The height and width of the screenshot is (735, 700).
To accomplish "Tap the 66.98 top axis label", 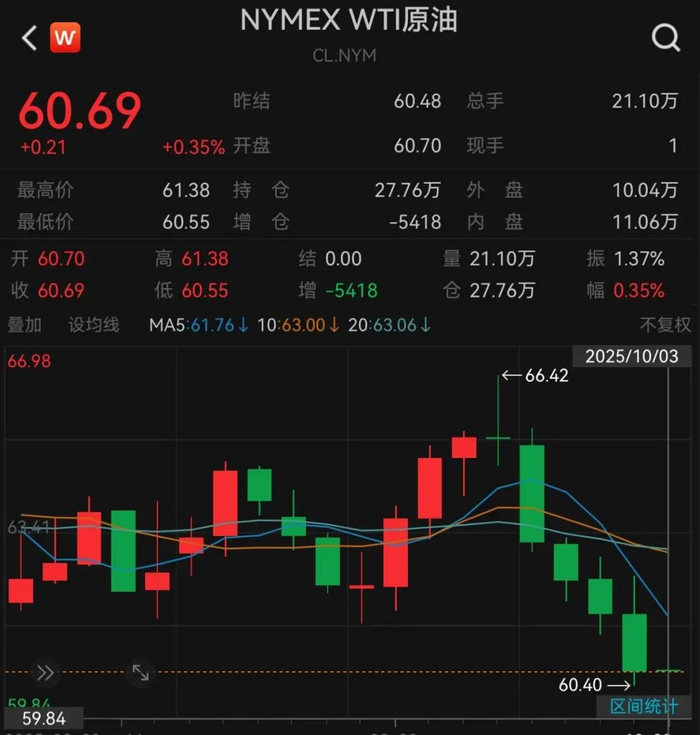I will 29,361.
